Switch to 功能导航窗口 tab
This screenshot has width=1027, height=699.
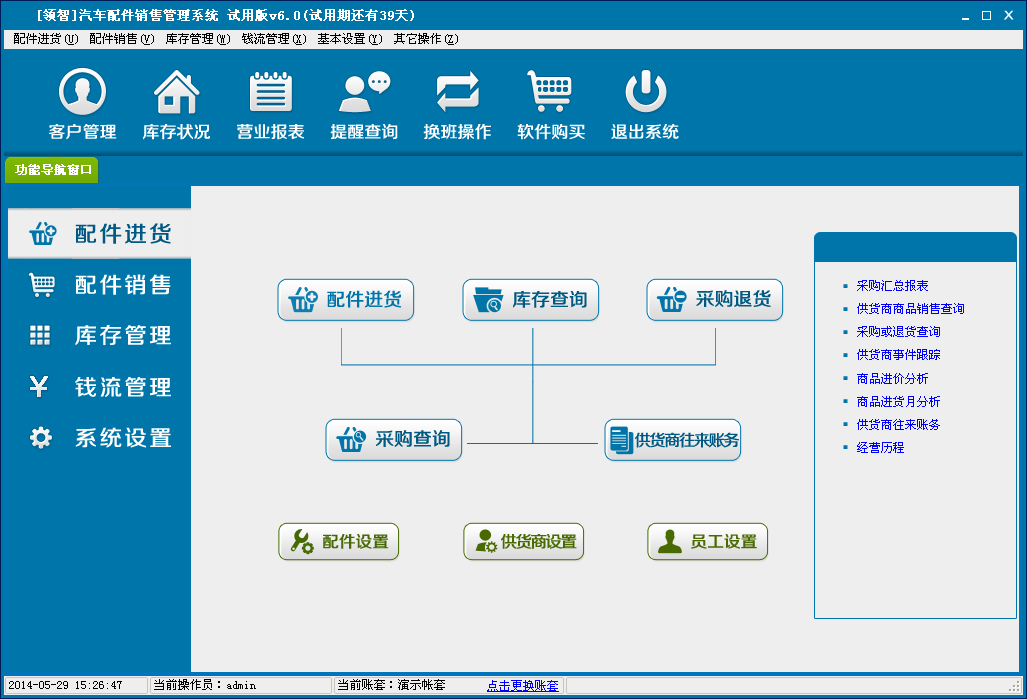pos(53,170)
